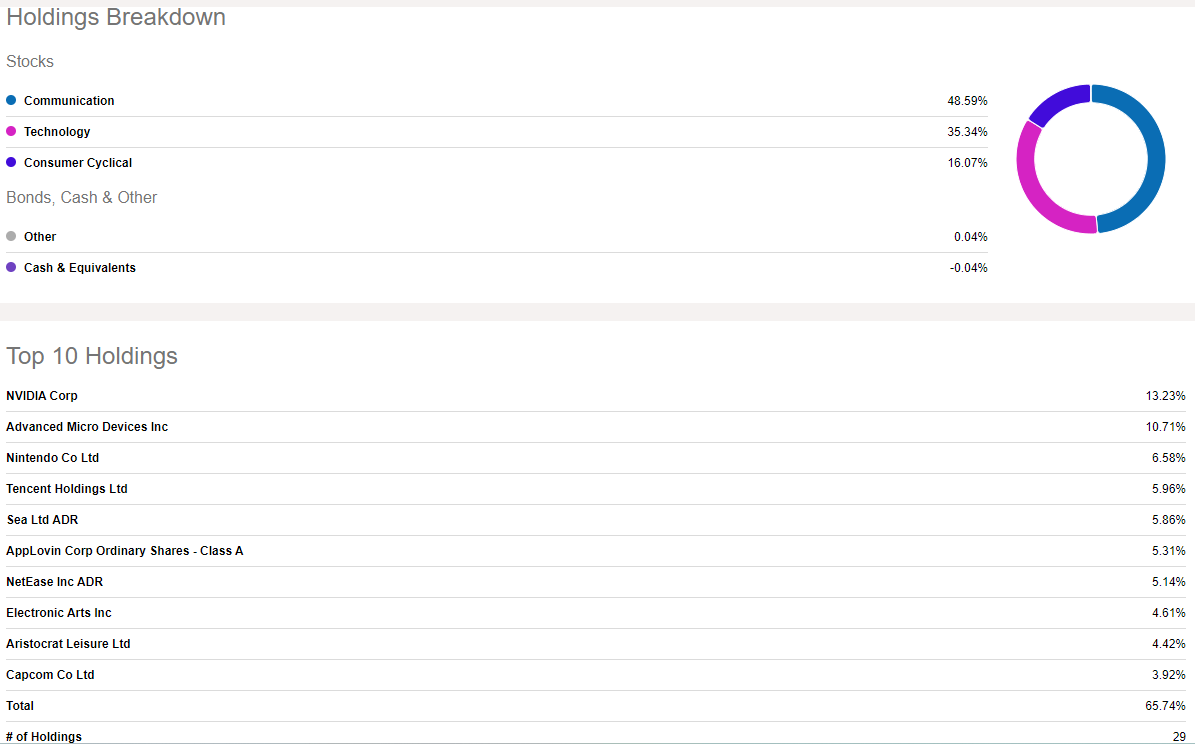Click the NetEase Inc ADR holding
This screenshot has width=1195, height=744.
[x=54, y=582]
